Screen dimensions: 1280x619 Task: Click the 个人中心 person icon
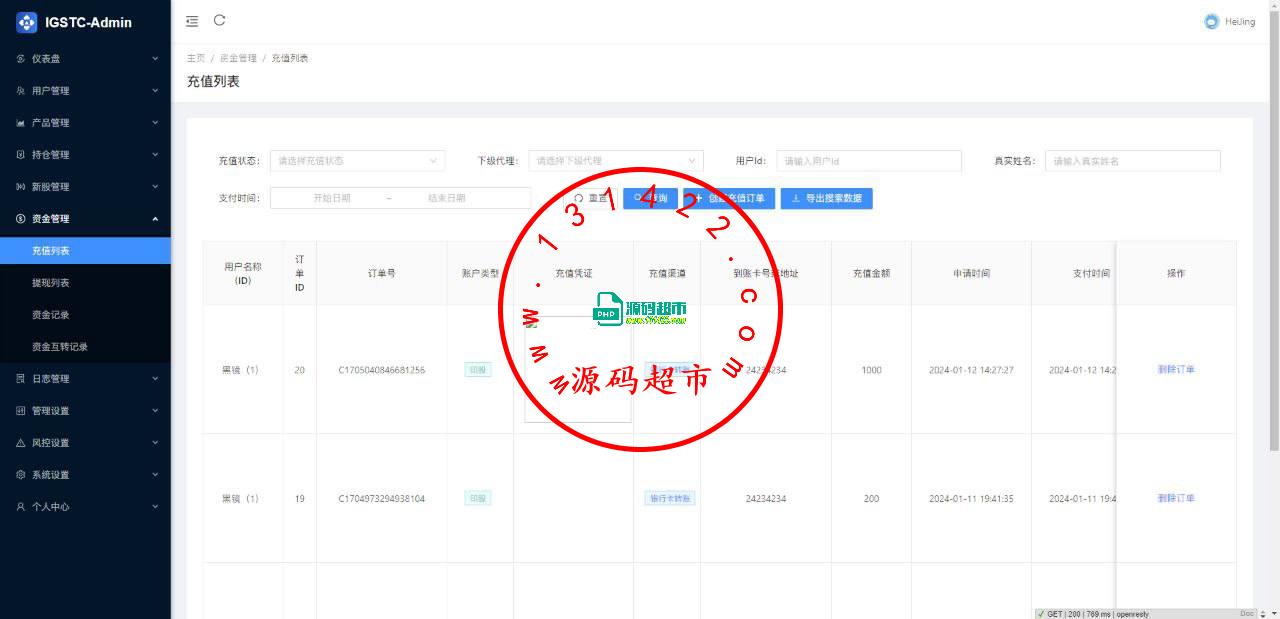(x=21, y=507)
